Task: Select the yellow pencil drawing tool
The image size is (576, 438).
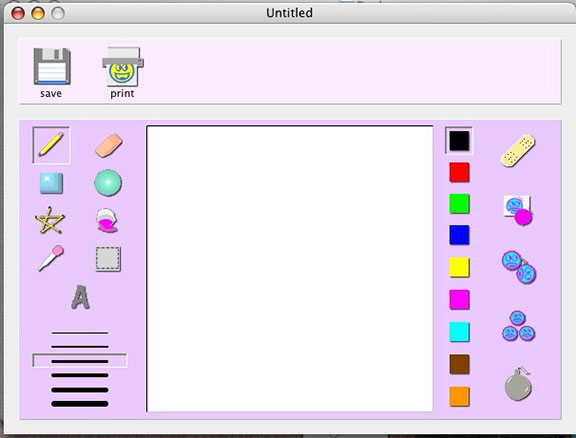Action: click(51, 145)
